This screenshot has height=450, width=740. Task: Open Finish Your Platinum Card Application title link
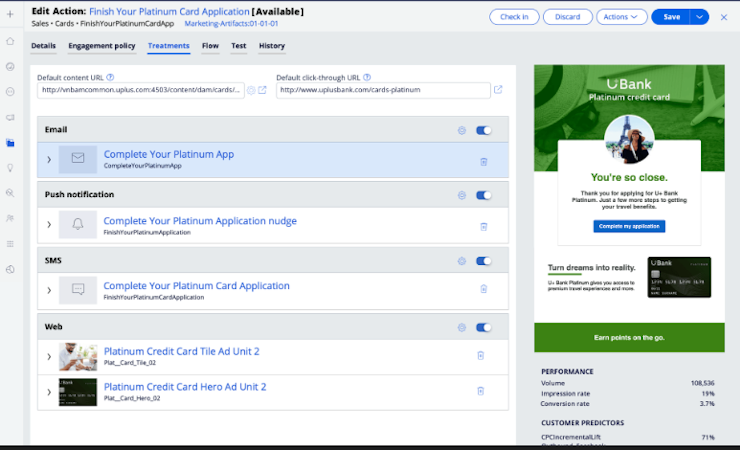point(169,11)
